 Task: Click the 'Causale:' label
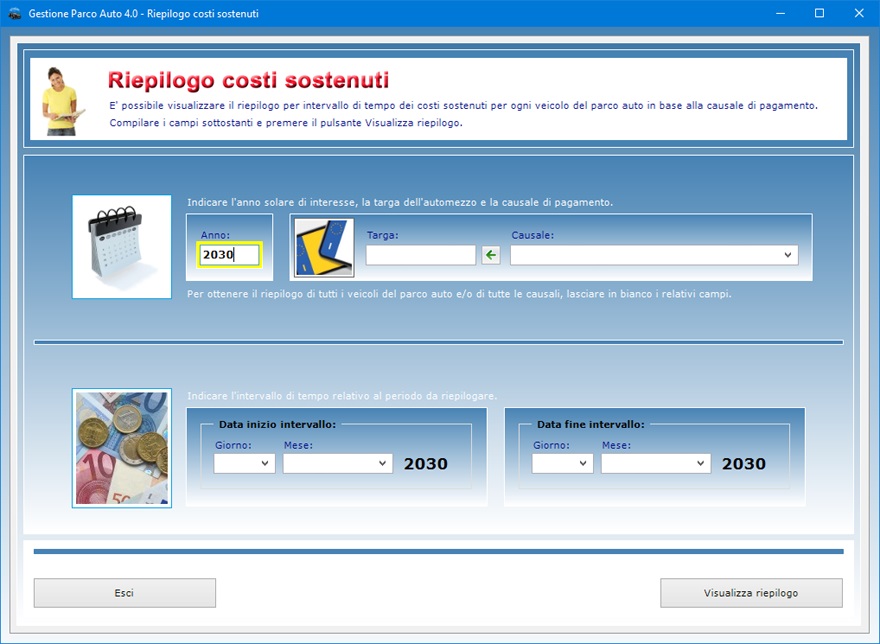coord(533,235)
